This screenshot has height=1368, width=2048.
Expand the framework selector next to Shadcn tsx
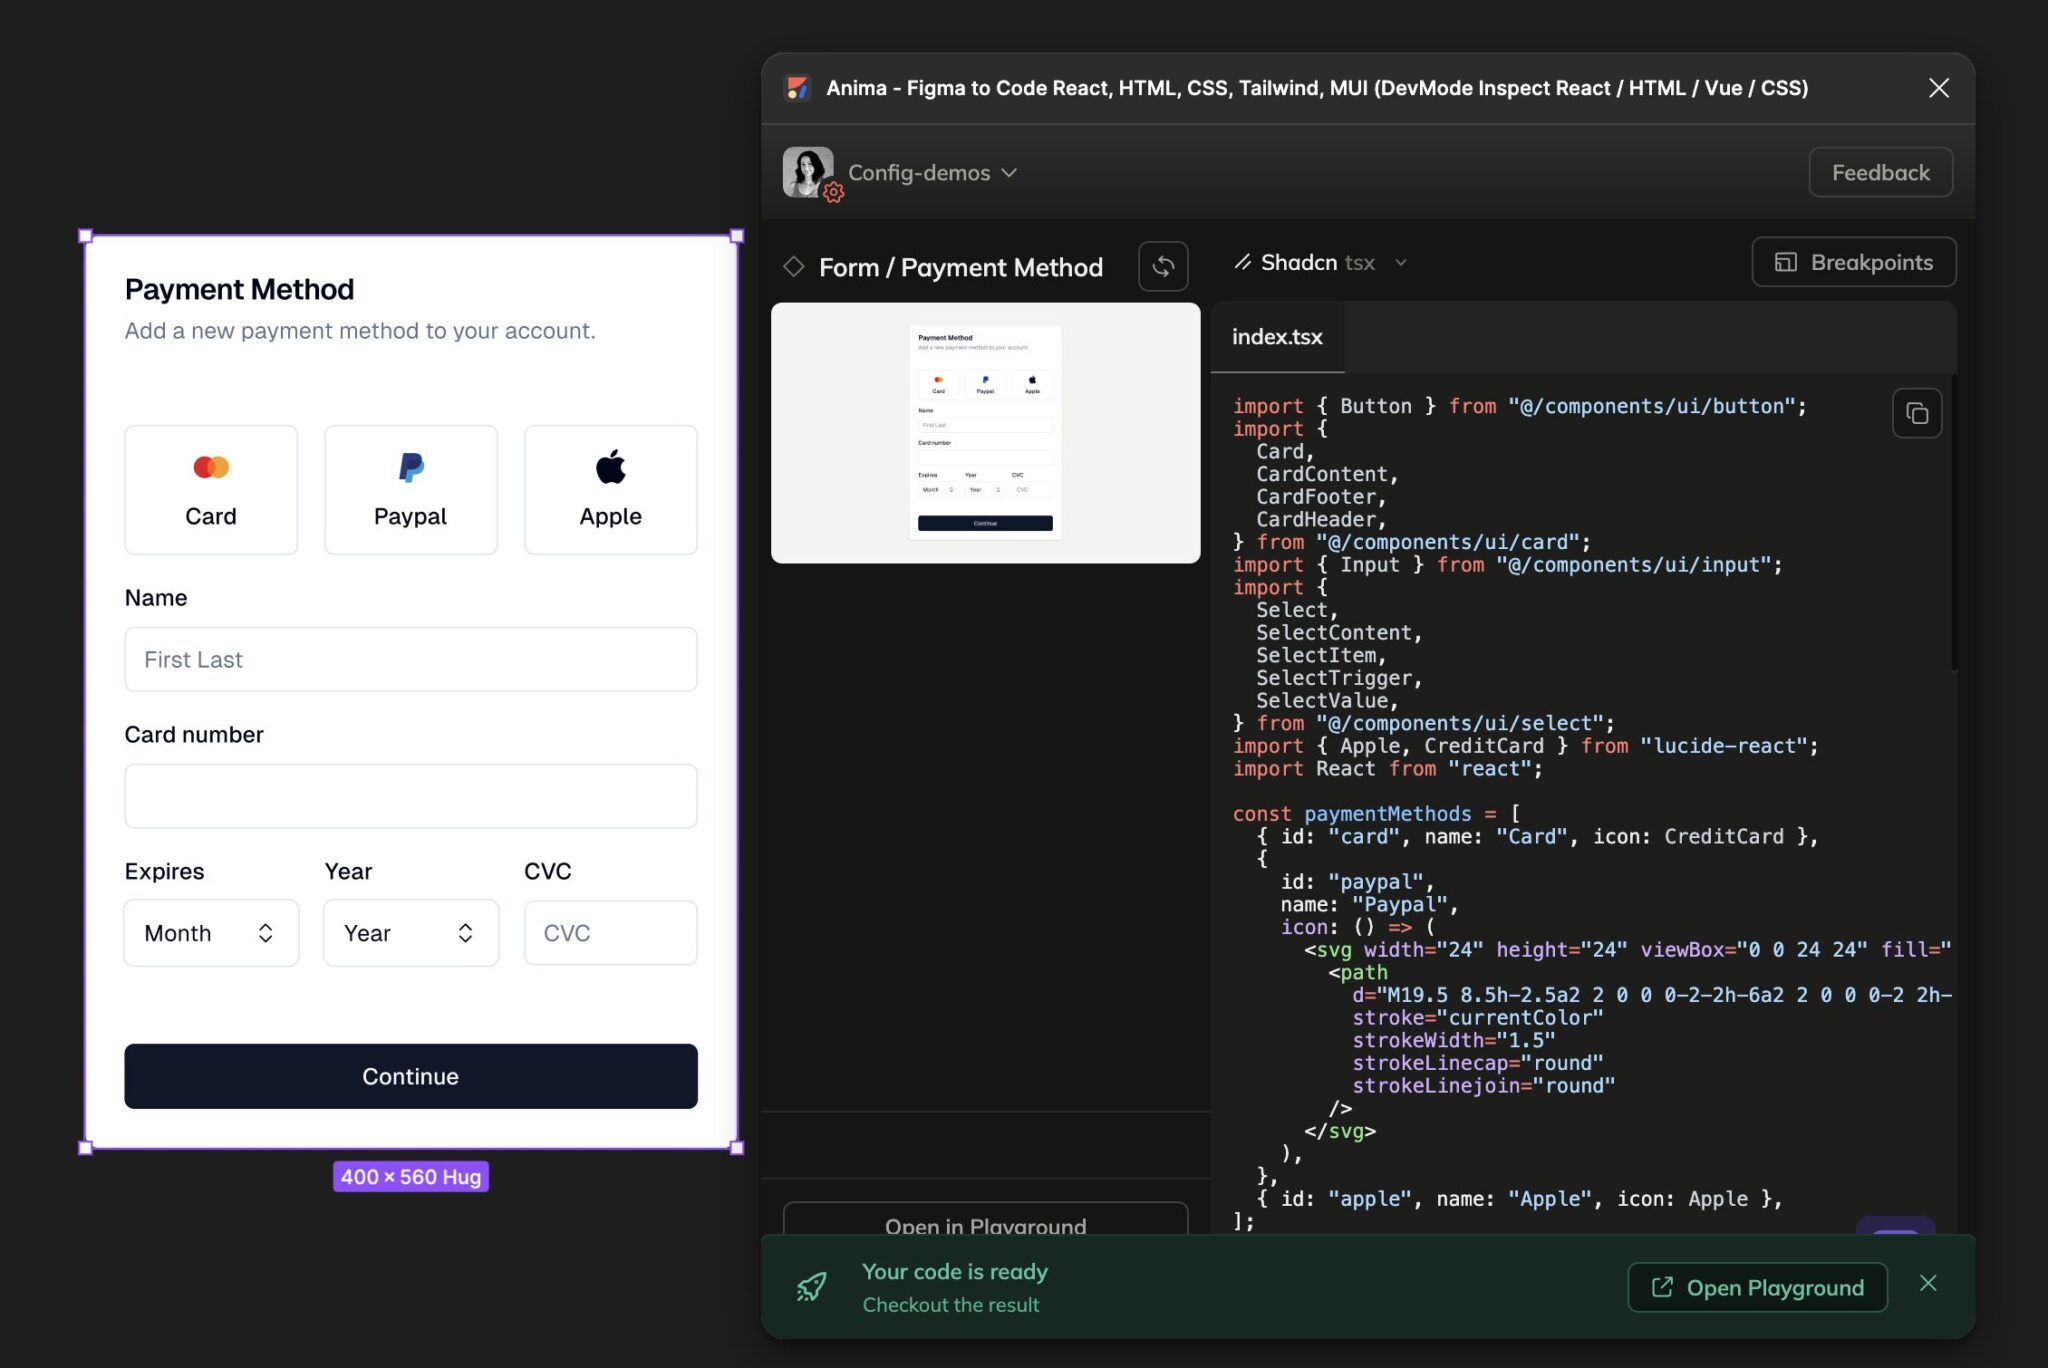[x=1402, y=262]
